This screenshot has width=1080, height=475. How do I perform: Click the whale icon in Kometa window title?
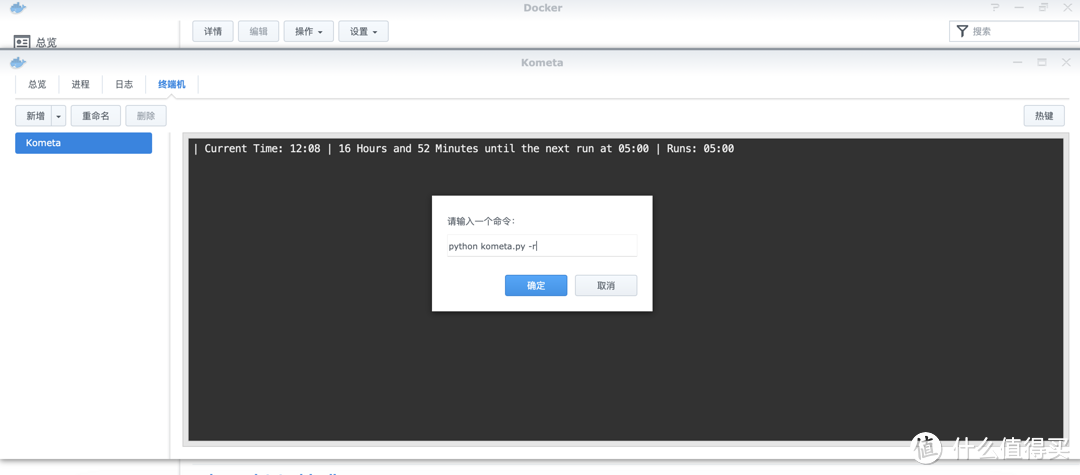(x=17, y=63)
